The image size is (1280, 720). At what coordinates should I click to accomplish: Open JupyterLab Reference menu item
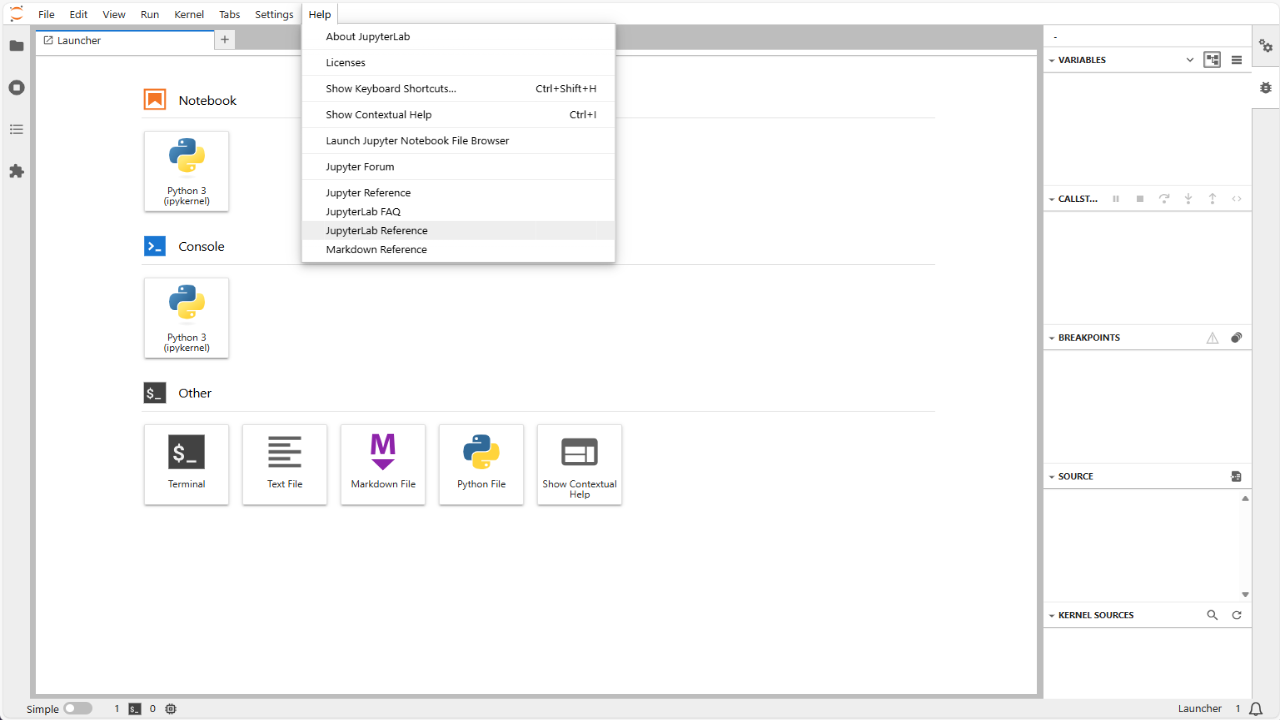458,231
